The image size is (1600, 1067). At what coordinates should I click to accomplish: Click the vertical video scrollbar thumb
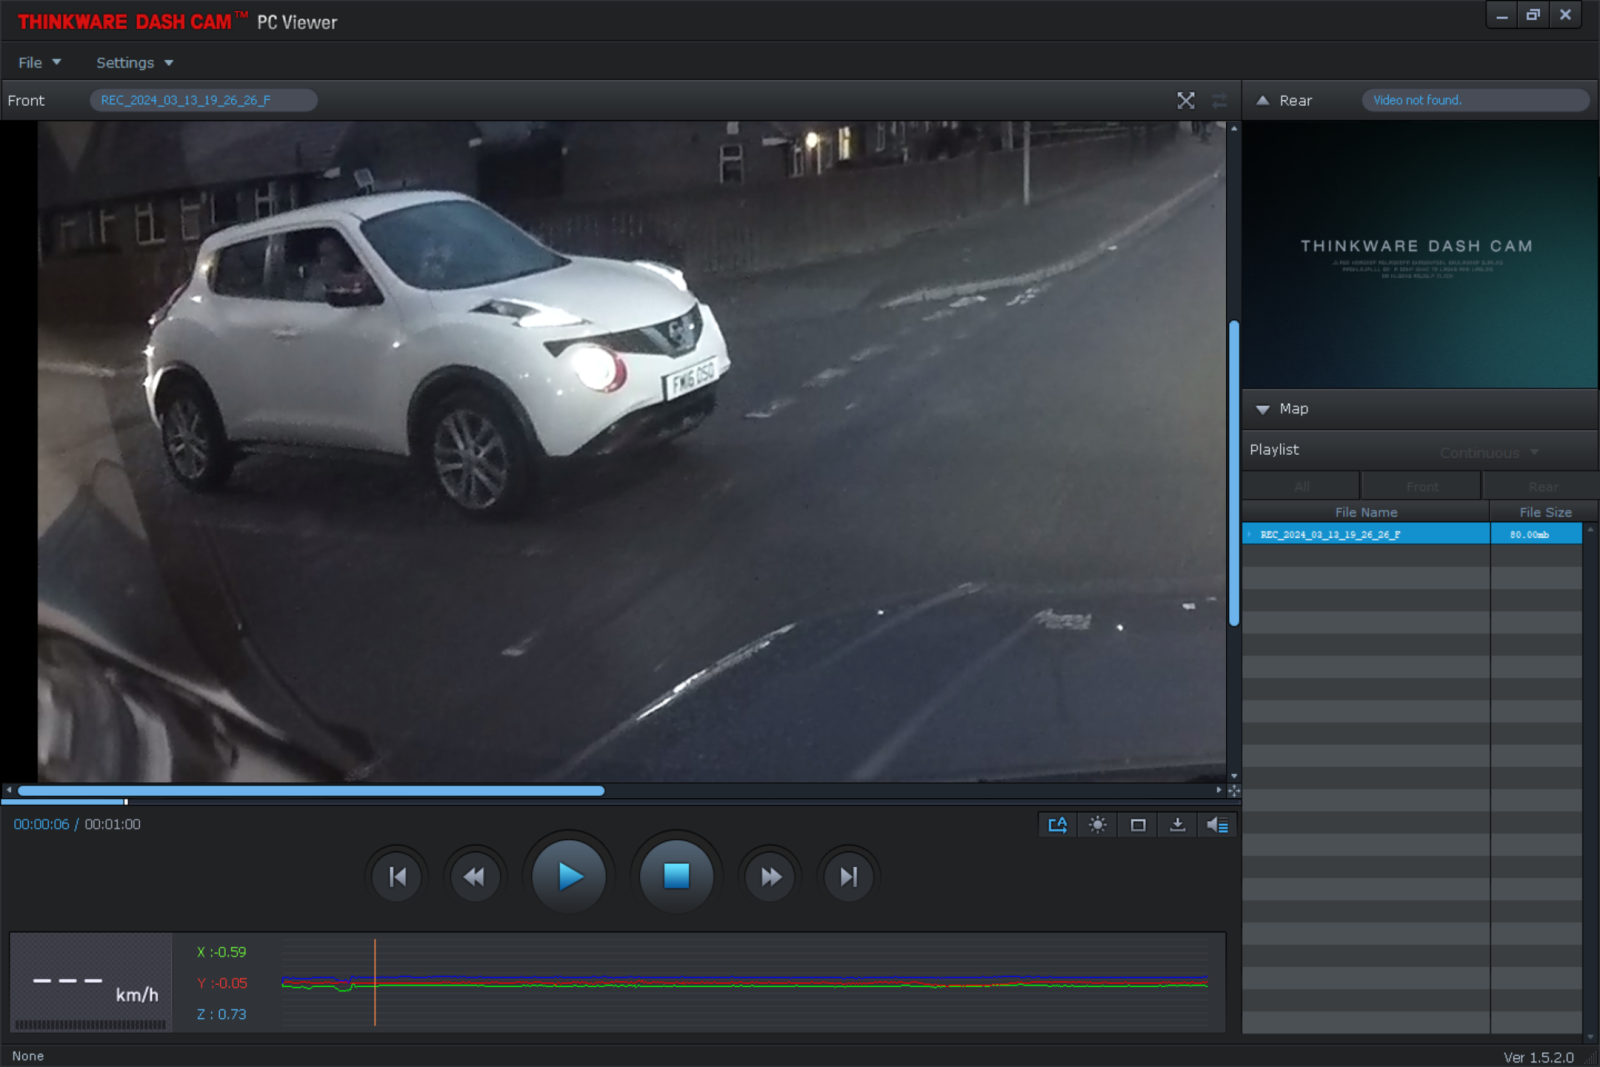coord(1234,473)
